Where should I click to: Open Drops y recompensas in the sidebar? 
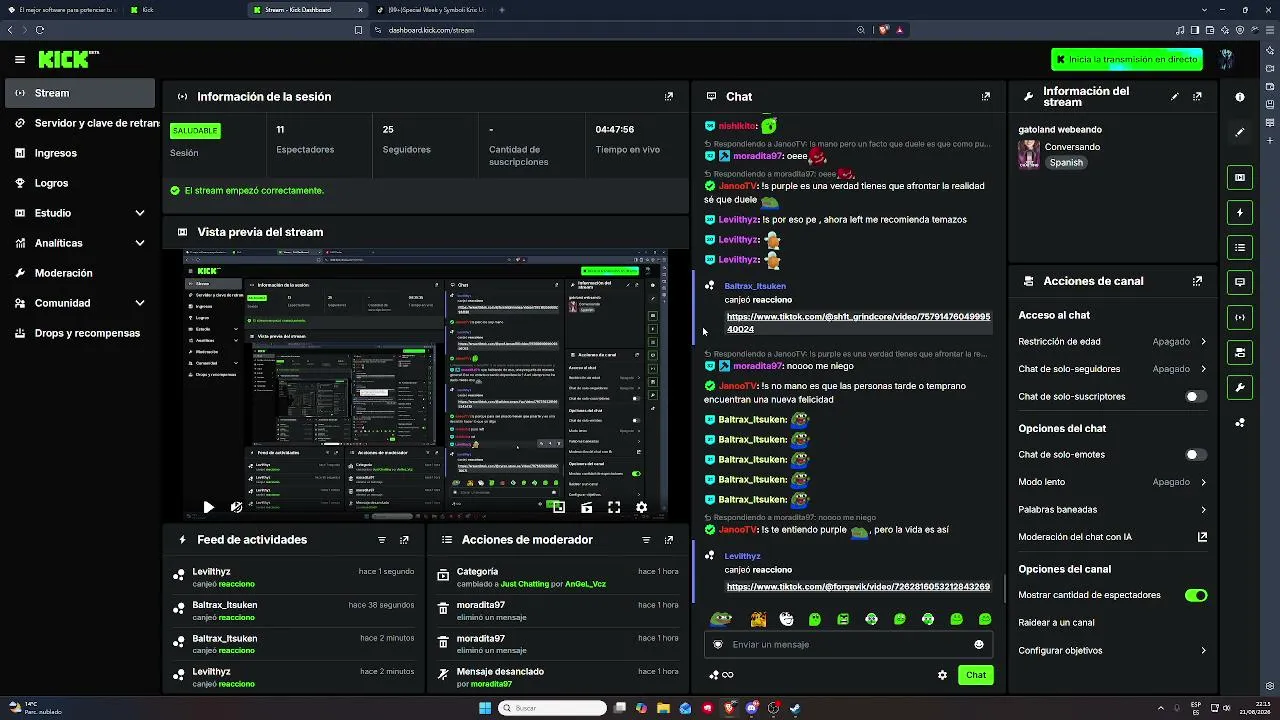(80, 333)
